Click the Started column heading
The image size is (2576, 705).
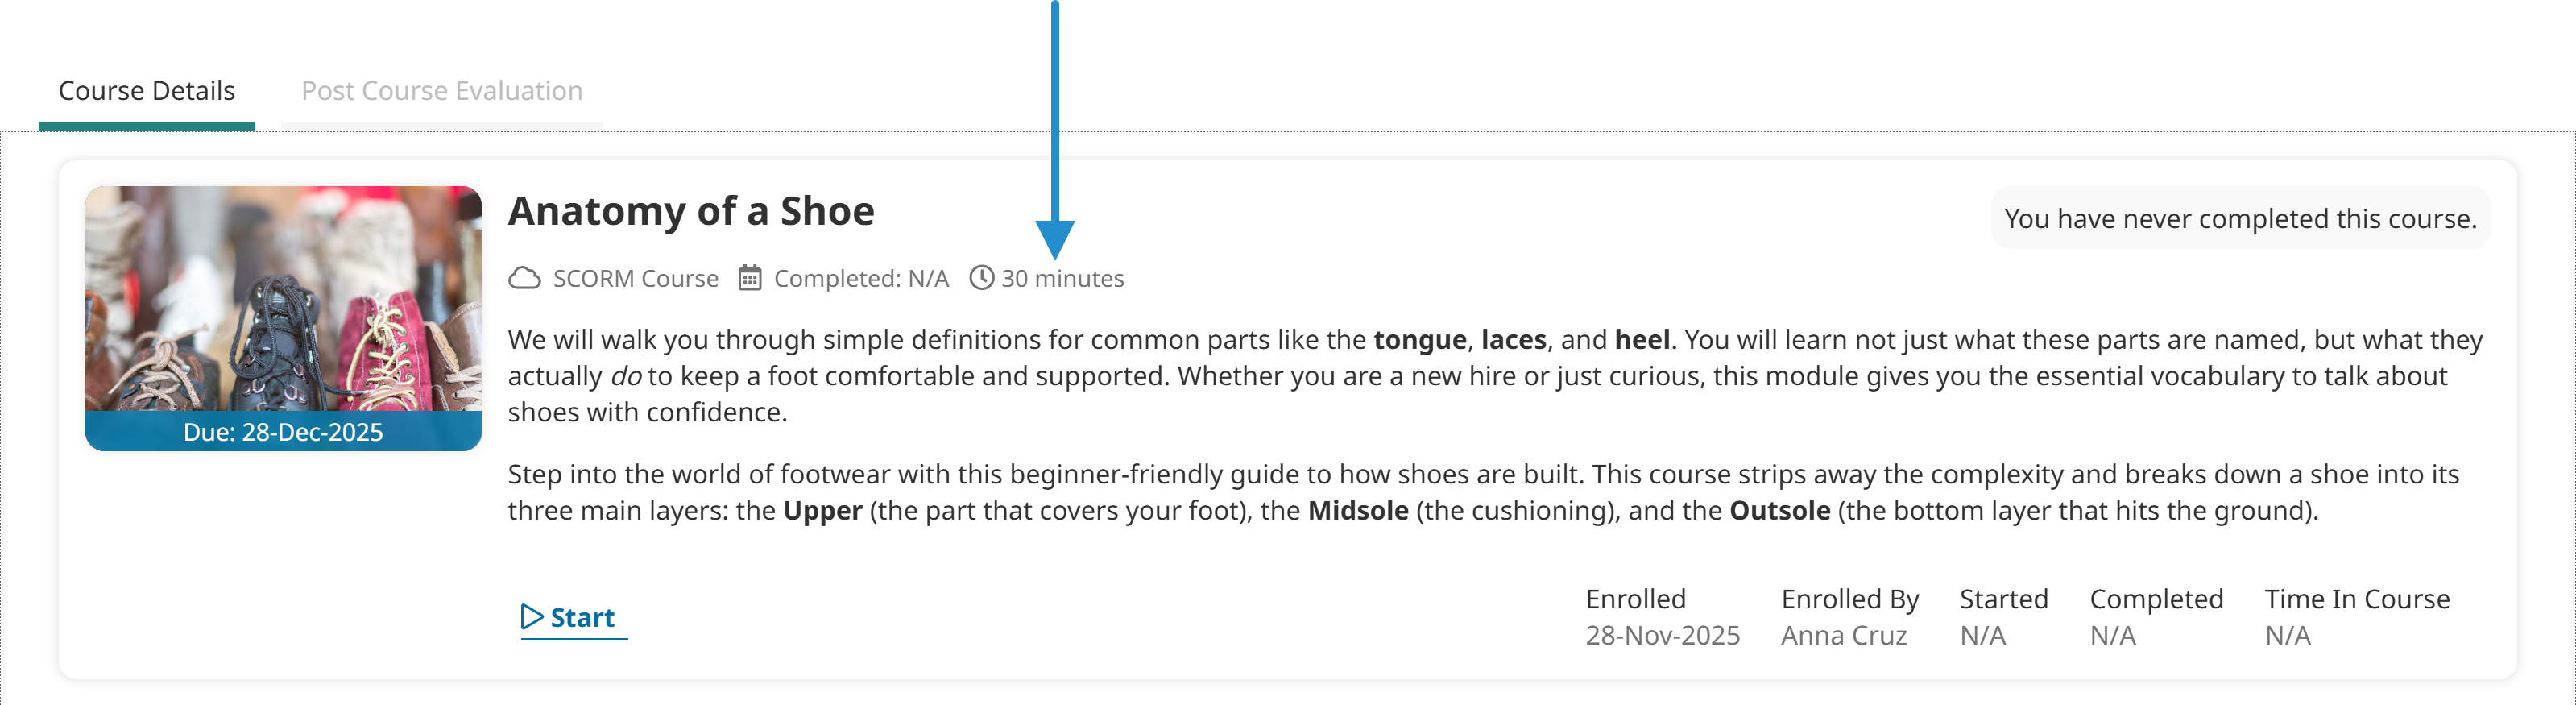[2003, 599]
